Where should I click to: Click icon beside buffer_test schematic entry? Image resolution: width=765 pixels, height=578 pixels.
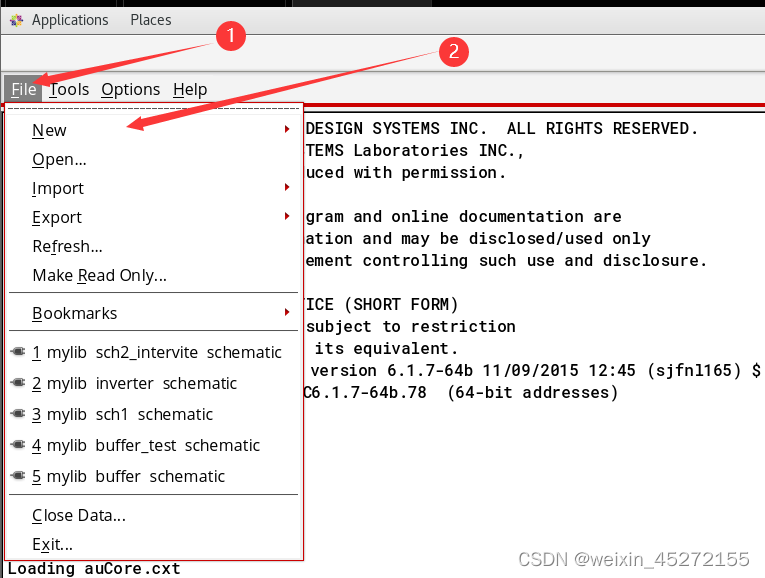19,446
